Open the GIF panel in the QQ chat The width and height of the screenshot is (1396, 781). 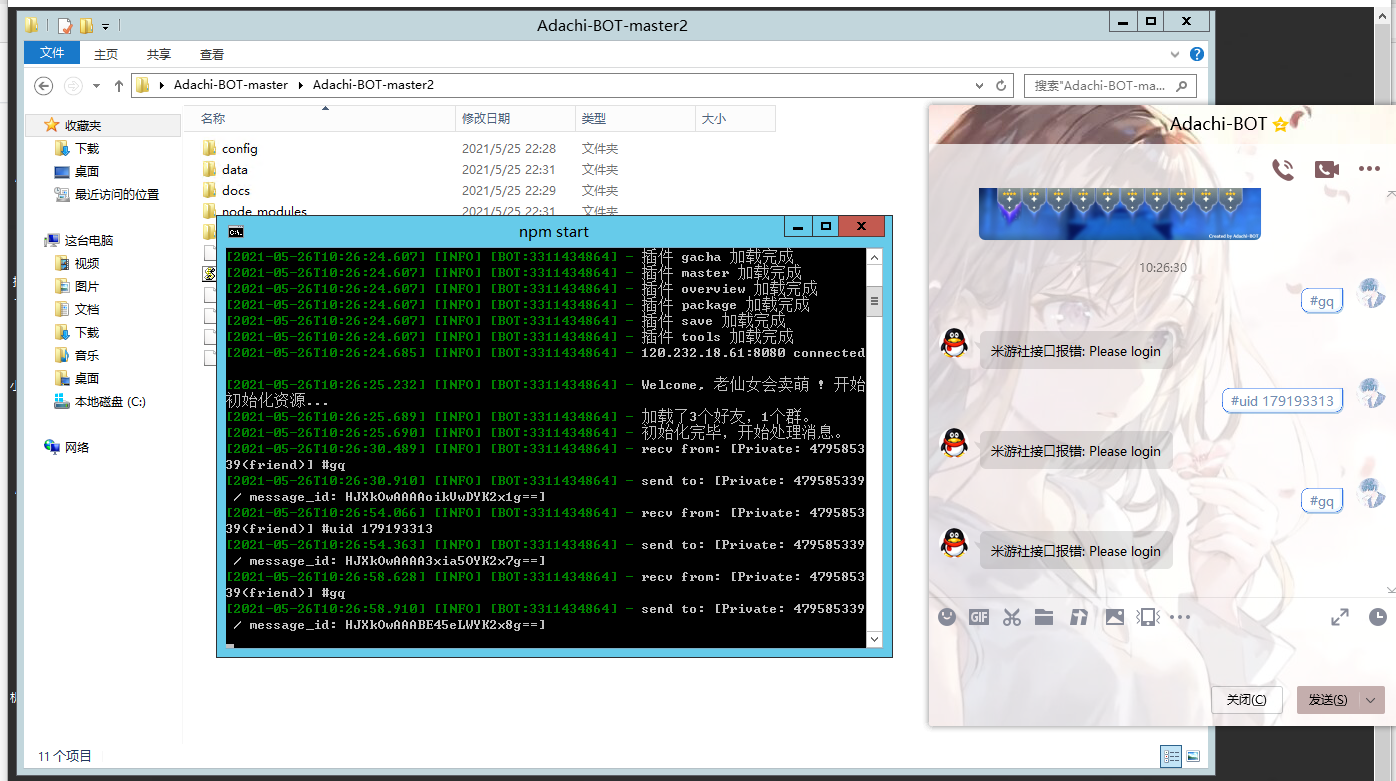(x=979, y=617)
